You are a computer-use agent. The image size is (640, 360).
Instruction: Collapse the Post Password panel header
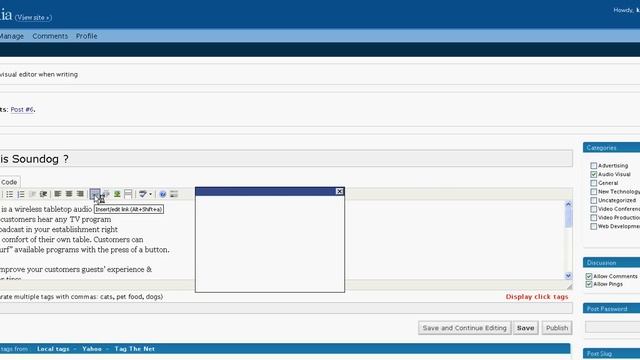pos(611,309)
